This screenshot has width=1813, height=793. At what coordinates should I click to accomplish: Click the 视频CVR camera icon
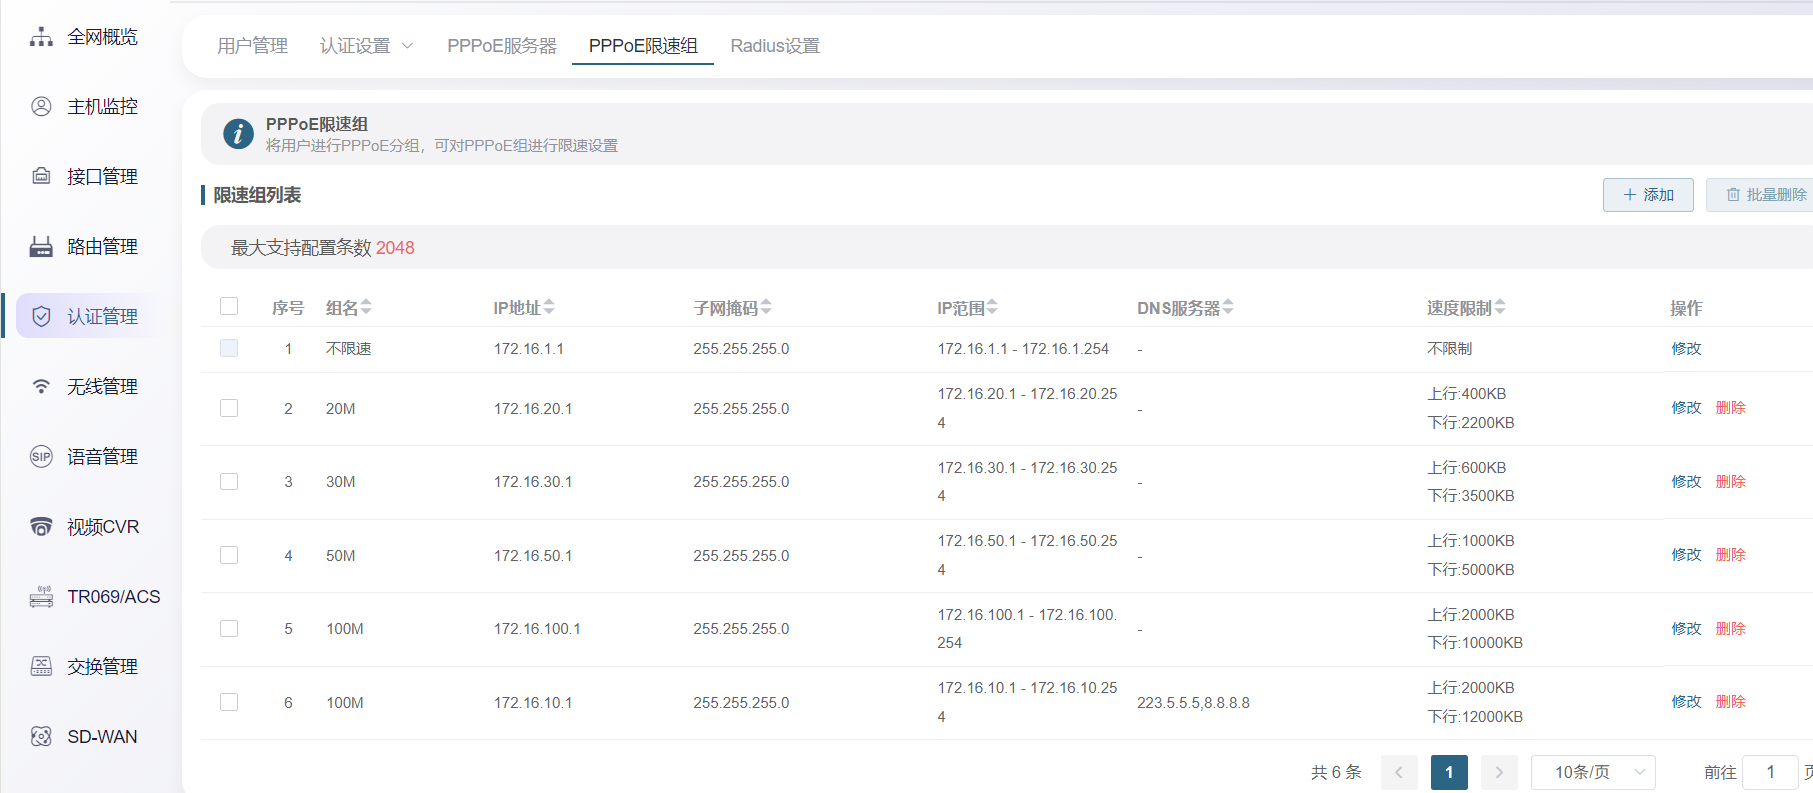coord(41,527)
